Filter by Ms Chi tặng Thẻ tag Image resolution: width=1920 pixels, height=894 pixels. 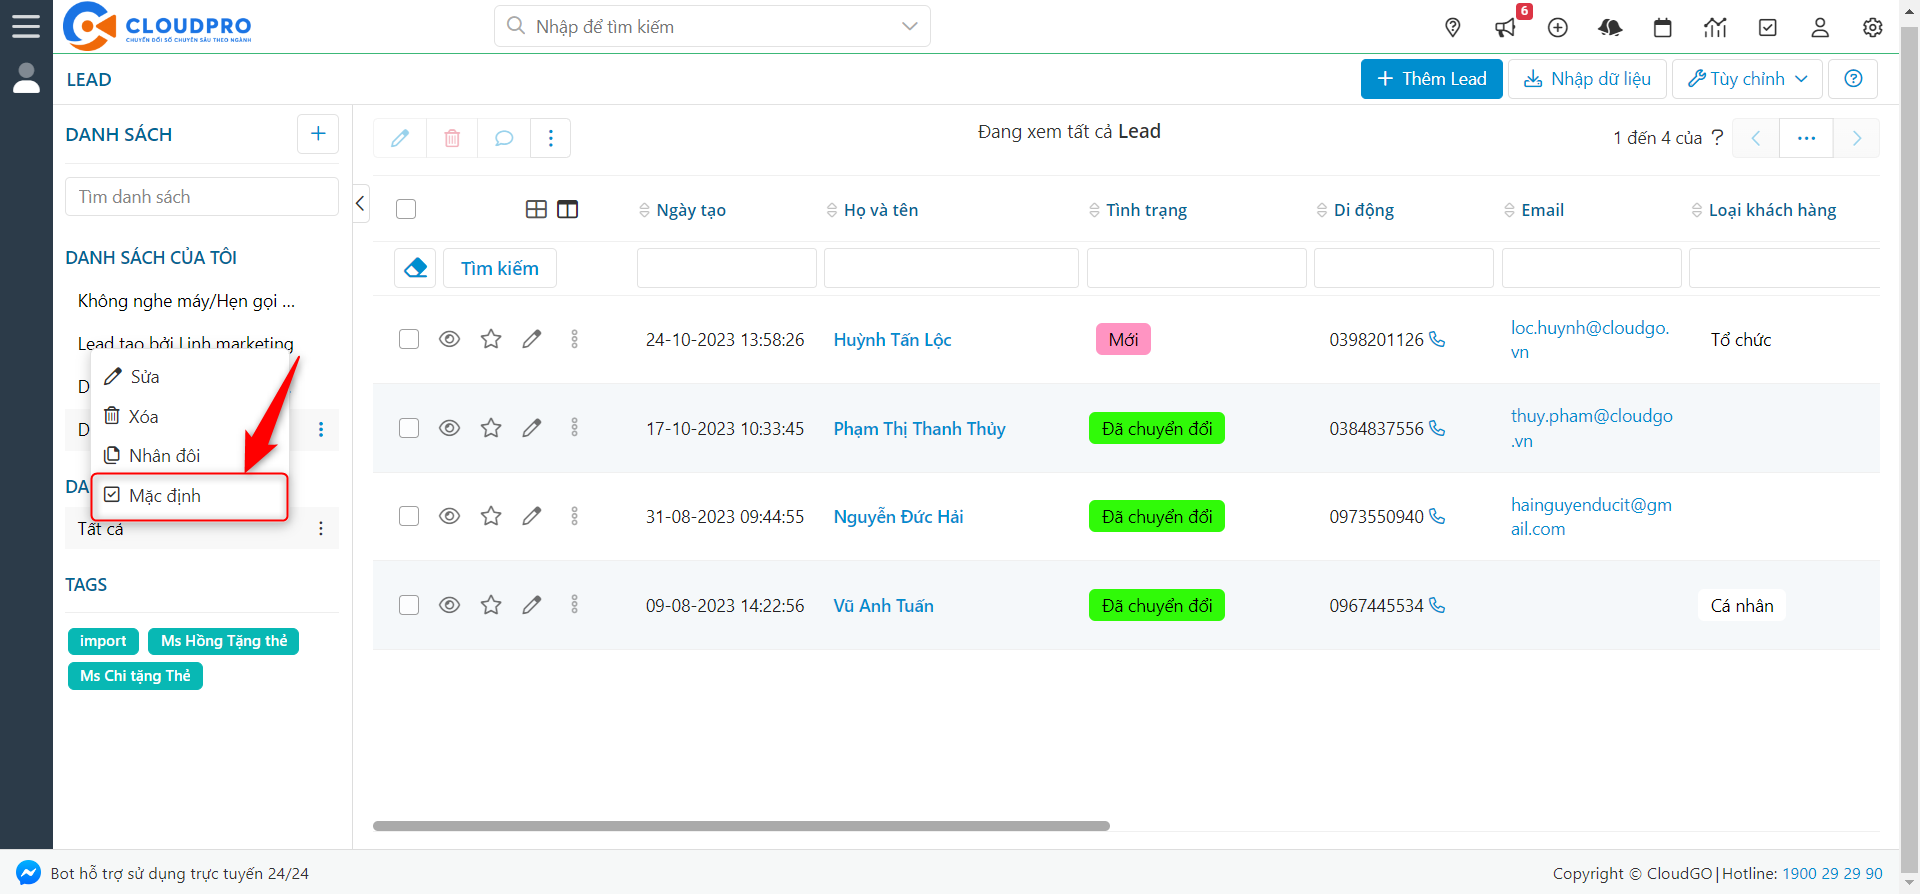[x=135, y=676]
